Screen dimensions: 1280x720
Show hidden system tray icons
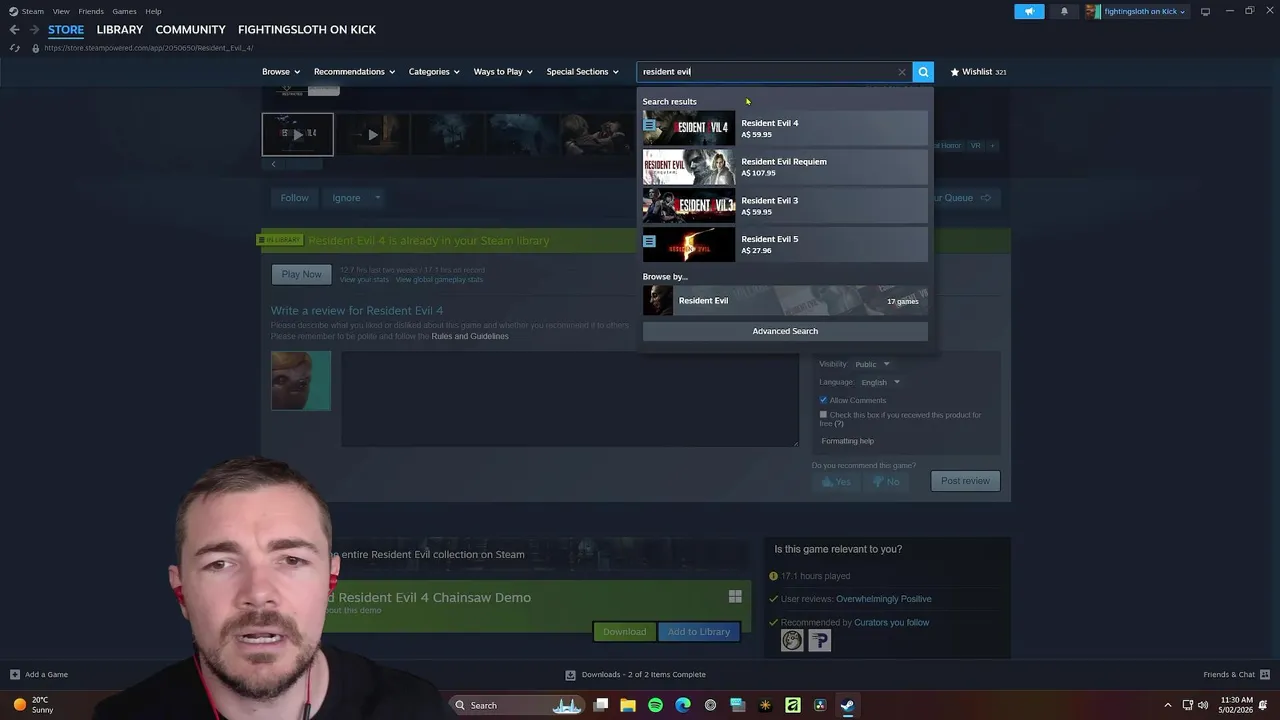1167,705
